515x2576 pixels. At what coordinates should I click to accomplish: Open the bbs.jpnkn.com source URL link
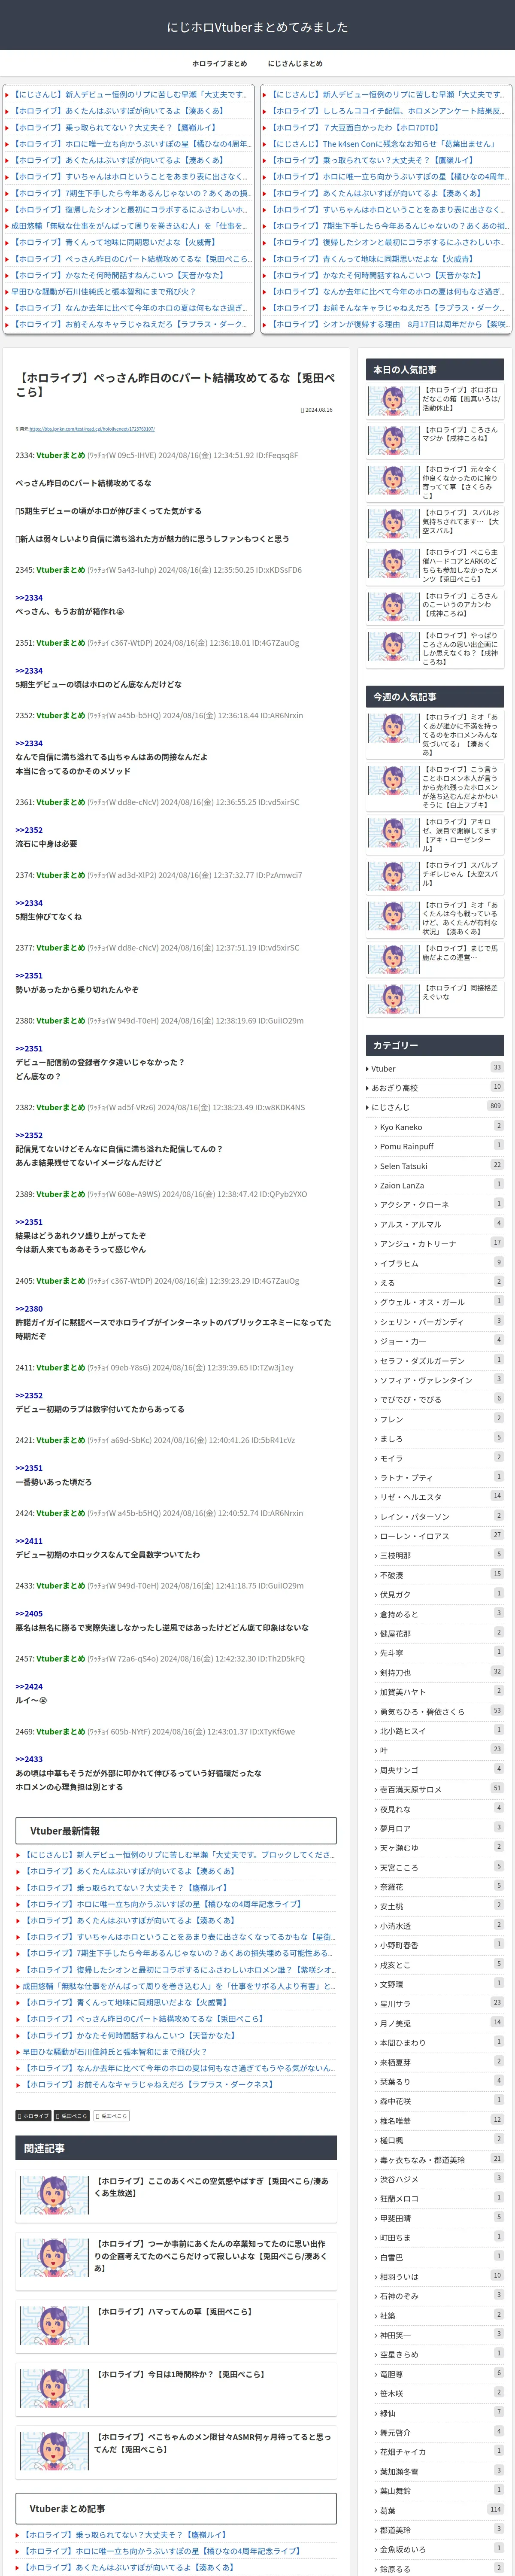92,429
